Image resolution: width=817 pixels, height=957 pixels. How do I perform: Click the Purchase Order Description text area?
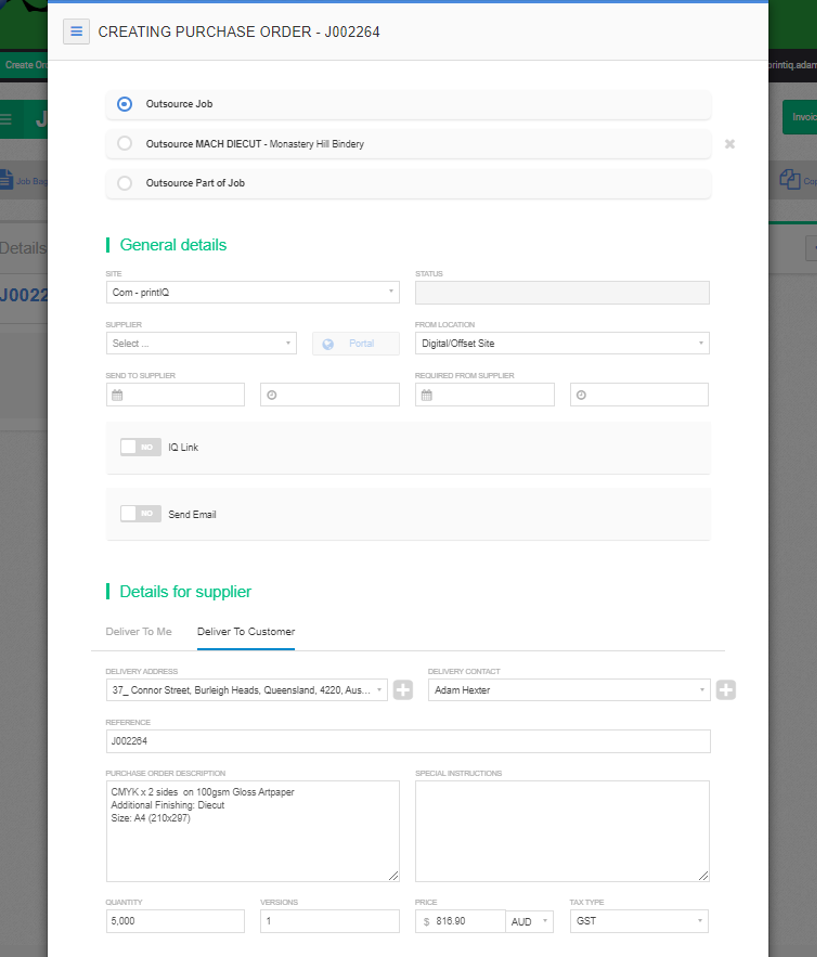point(253,831)
